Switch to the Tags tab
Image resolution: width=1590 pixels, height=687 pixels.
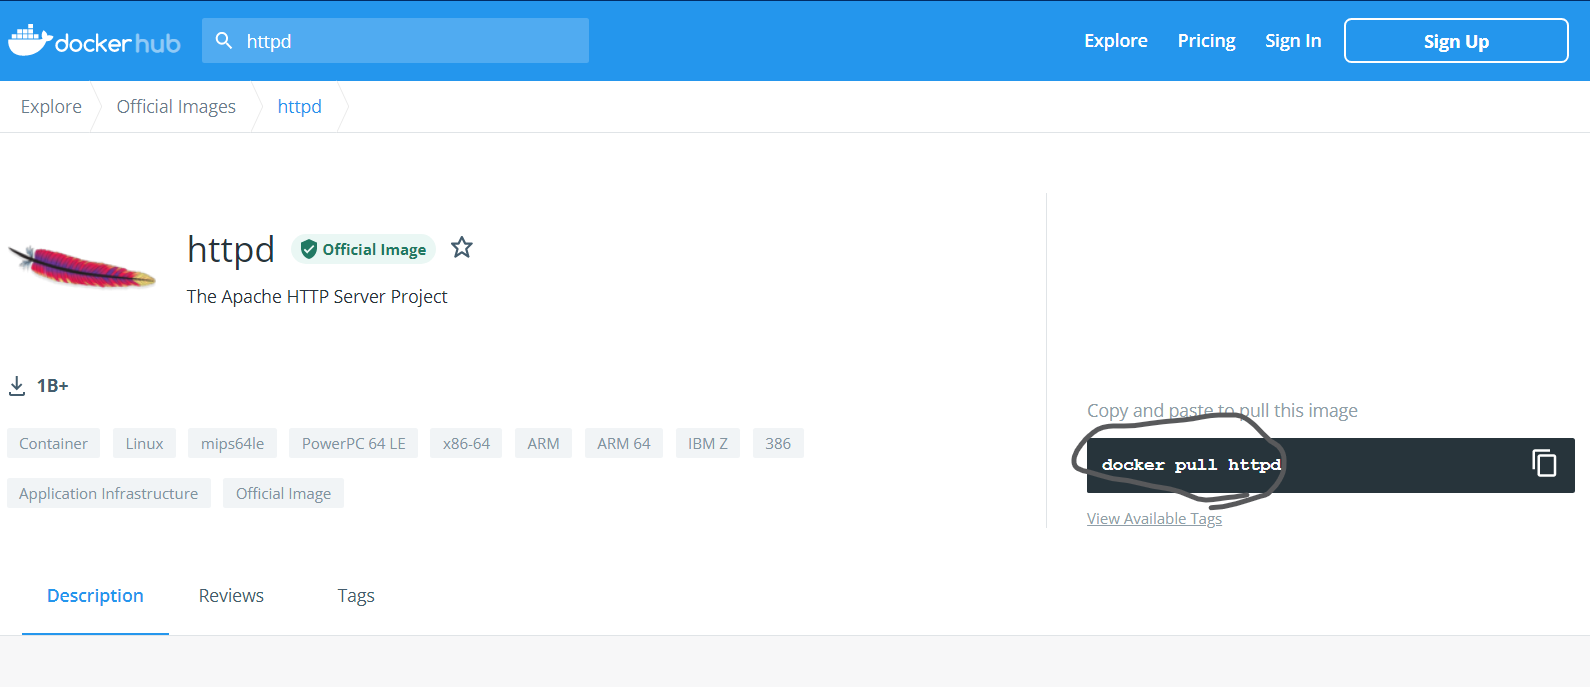[x=356, y=596]
